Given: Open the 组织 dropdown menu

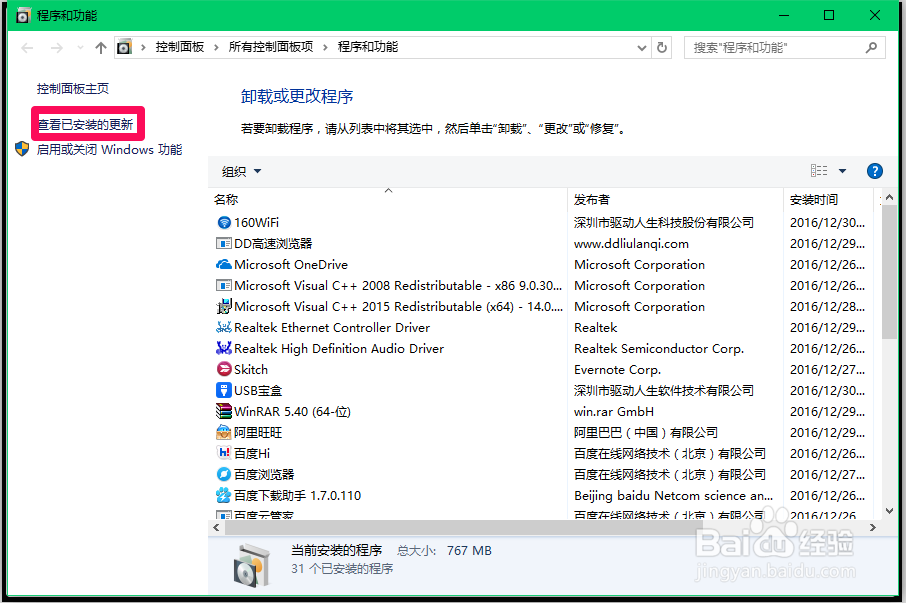Looking at the screenshot, I should (x=242, y=172).
